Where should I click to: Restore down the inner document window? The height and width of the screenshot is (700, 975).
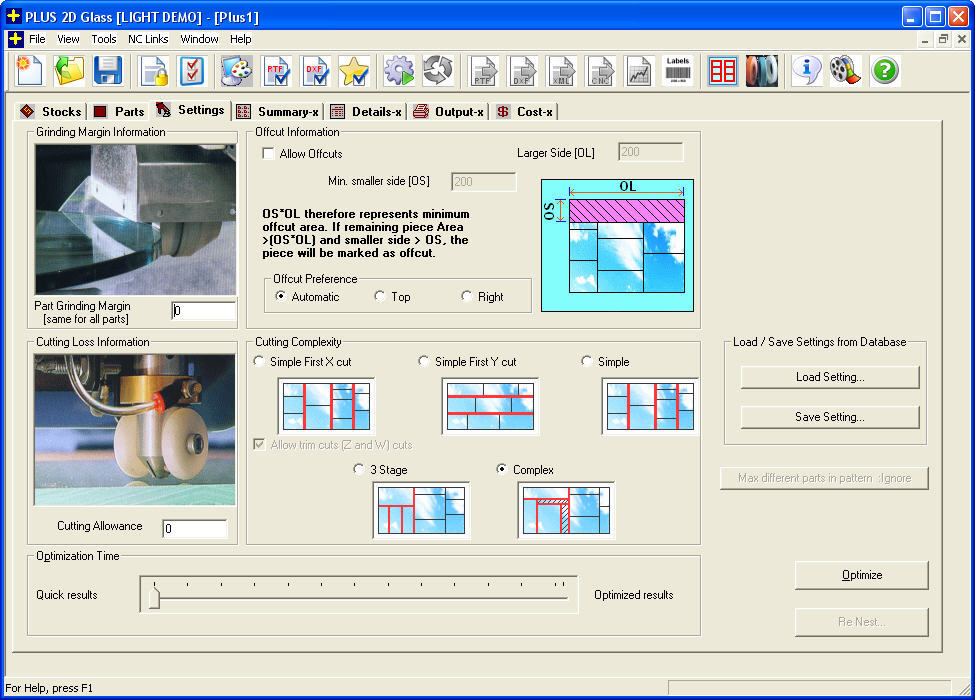coord(943,39)
